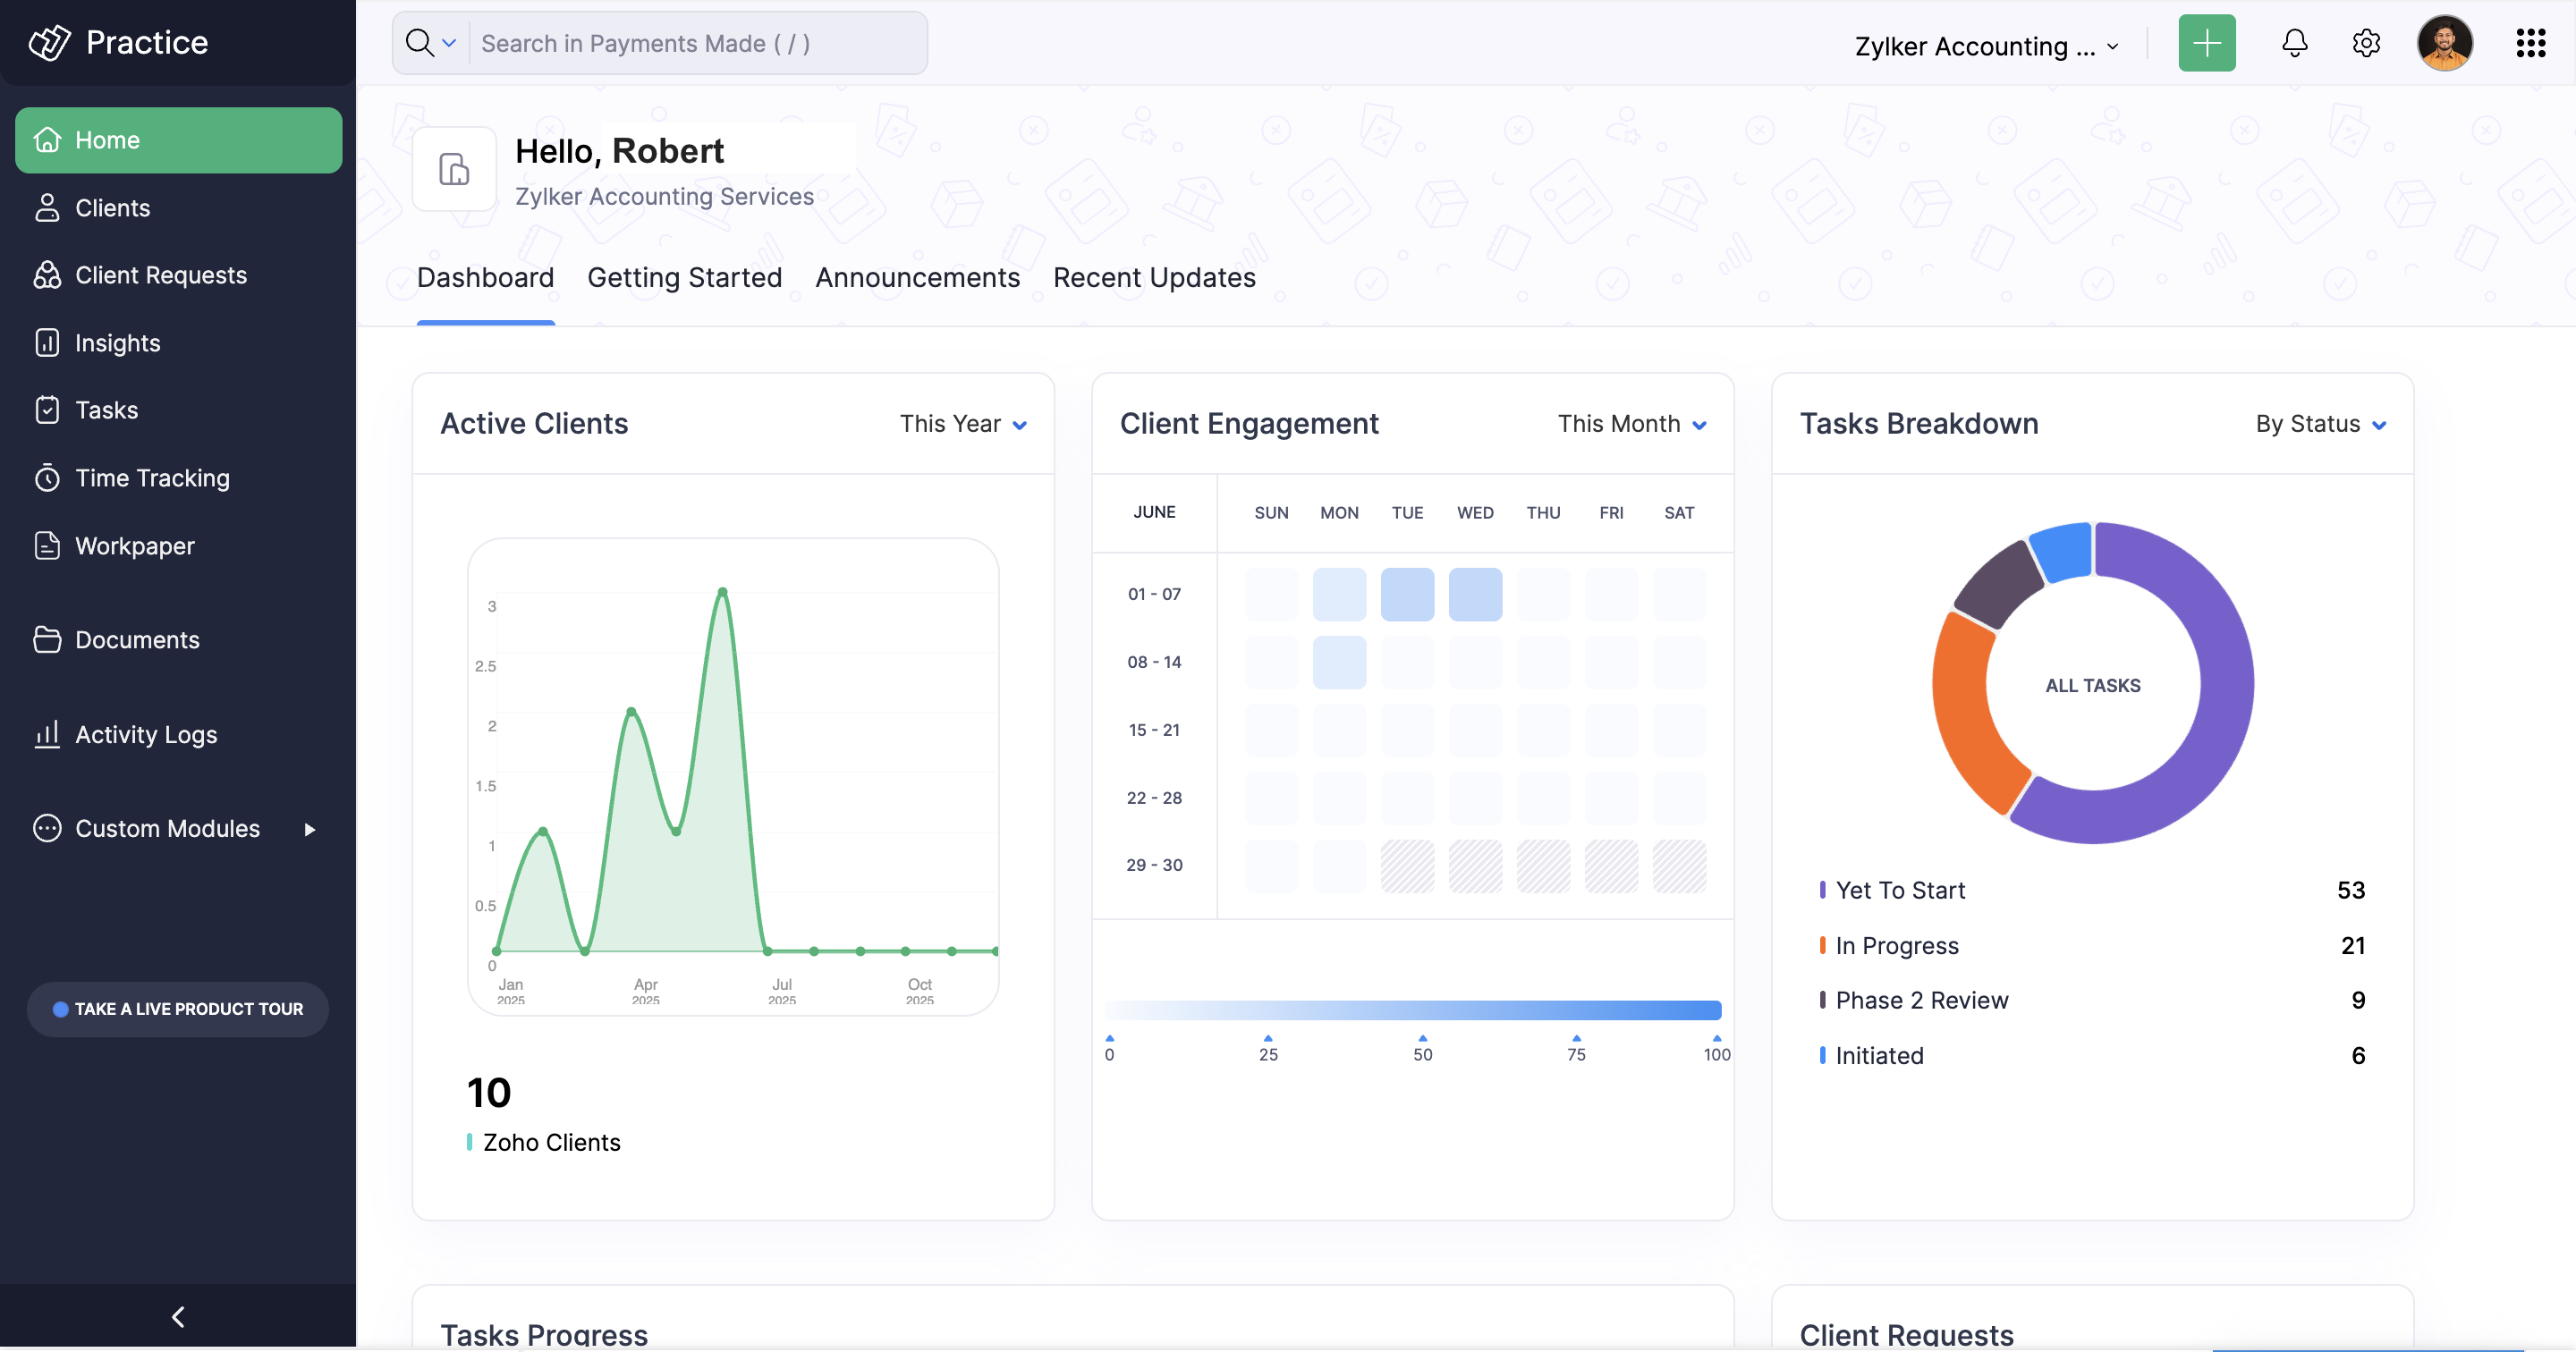2576x1352 pixels.
Task: Open the apps grid icon at top right
Action: (x=2531, y=43)
